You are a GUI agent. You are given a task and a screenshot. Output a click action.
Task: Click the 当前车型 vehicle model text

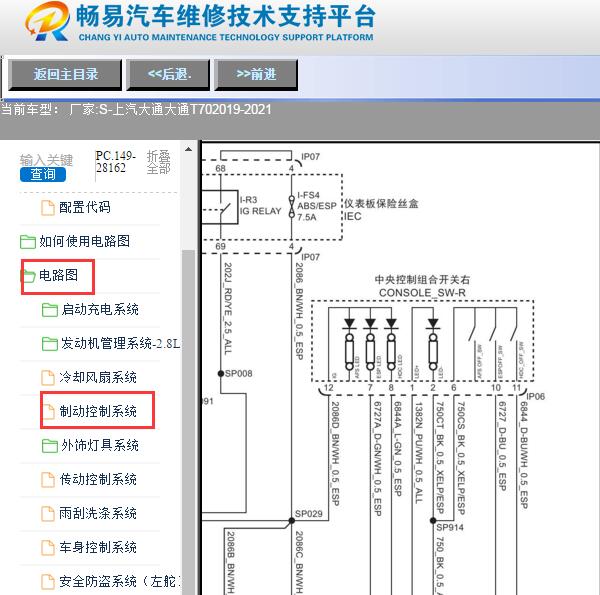click(136, 110)
